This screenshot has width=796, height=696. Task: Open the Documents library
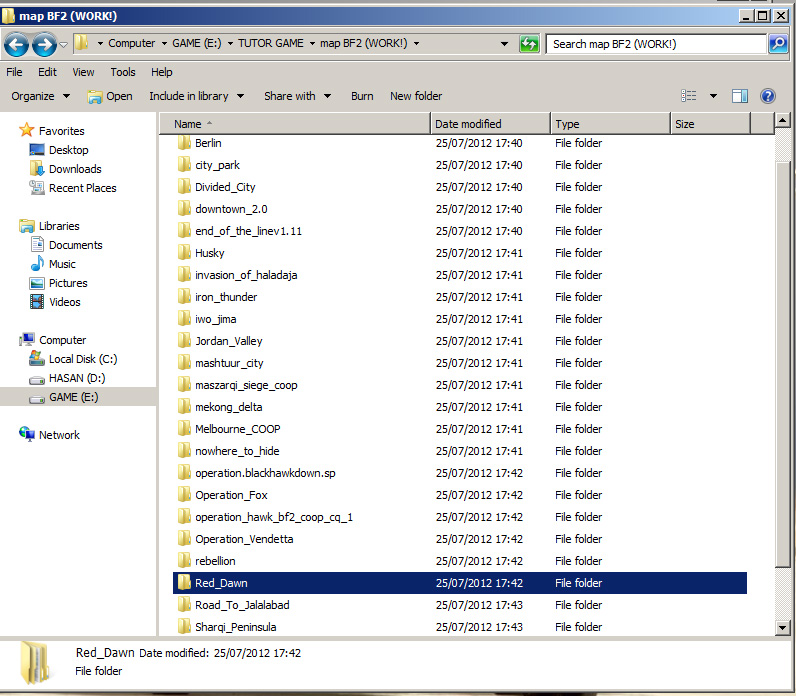(x=76, y=245)
